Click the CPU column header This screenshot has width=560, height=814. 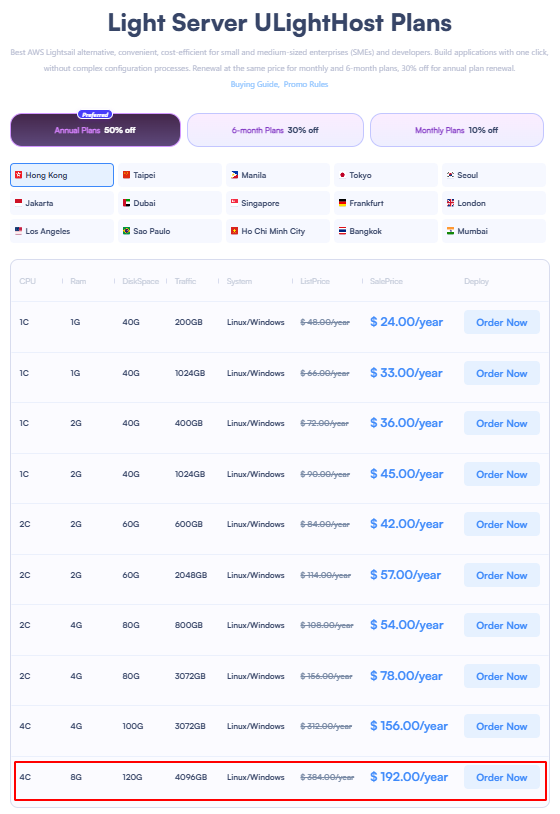point(28,281)
